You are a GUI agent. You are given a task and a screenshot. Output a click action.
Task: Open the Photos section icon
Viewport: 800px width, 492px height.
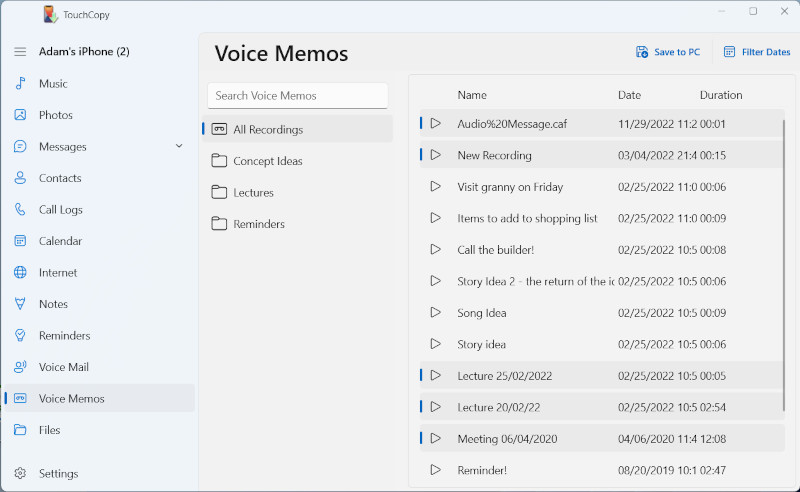(x=20, y=115)
